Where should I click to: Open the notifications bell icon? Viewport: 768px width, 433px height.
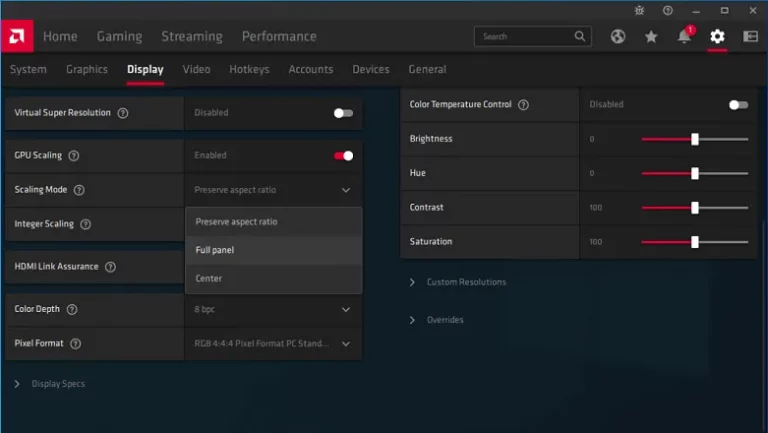pos(684,36)
